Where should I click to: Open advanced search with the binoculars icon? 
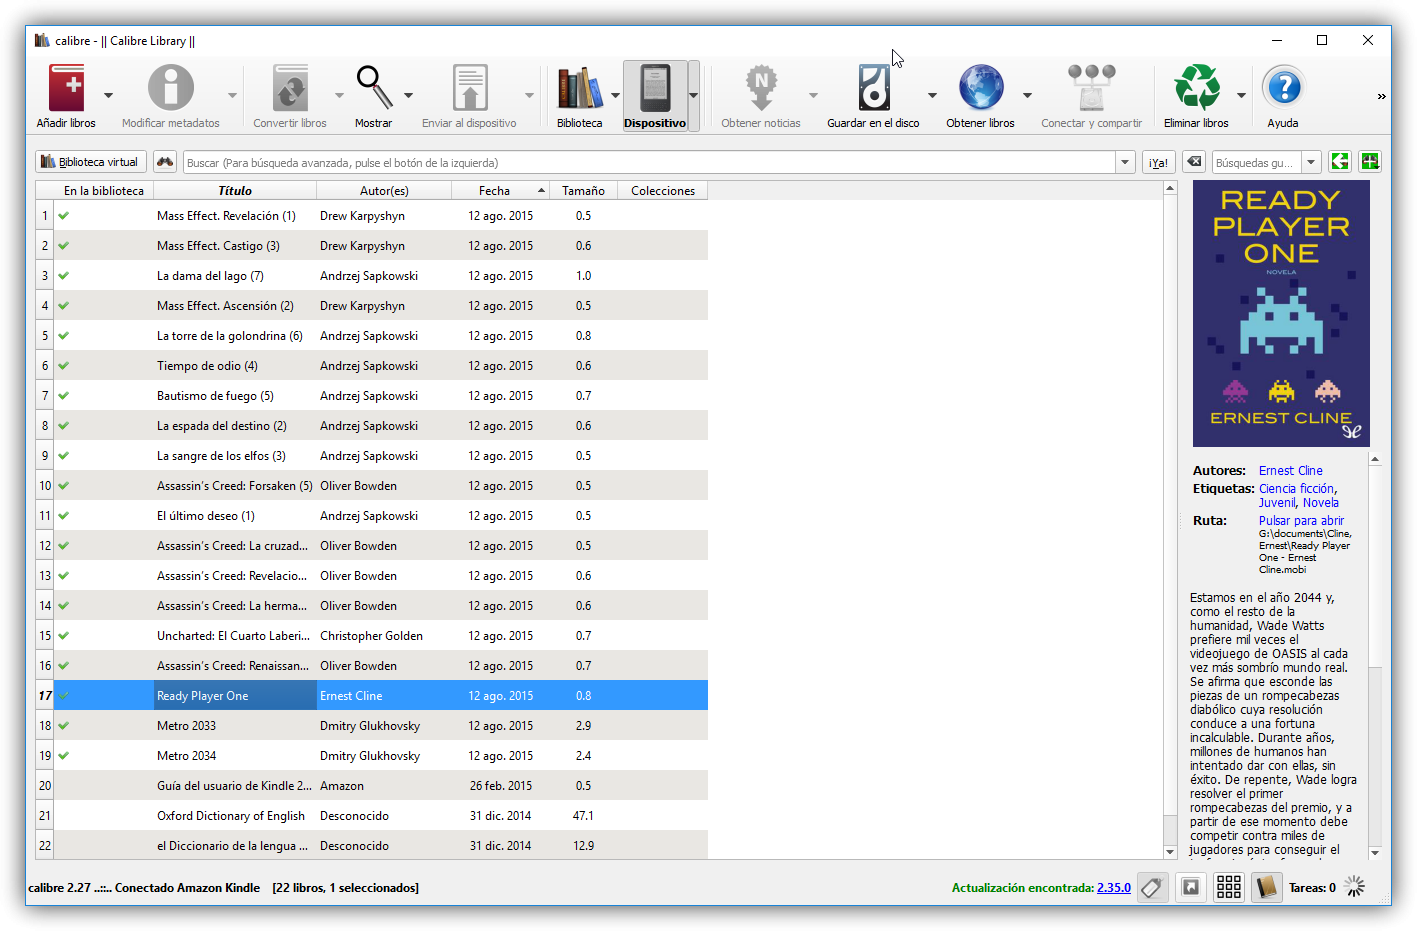pyautogui.click(x=165, y=162)
